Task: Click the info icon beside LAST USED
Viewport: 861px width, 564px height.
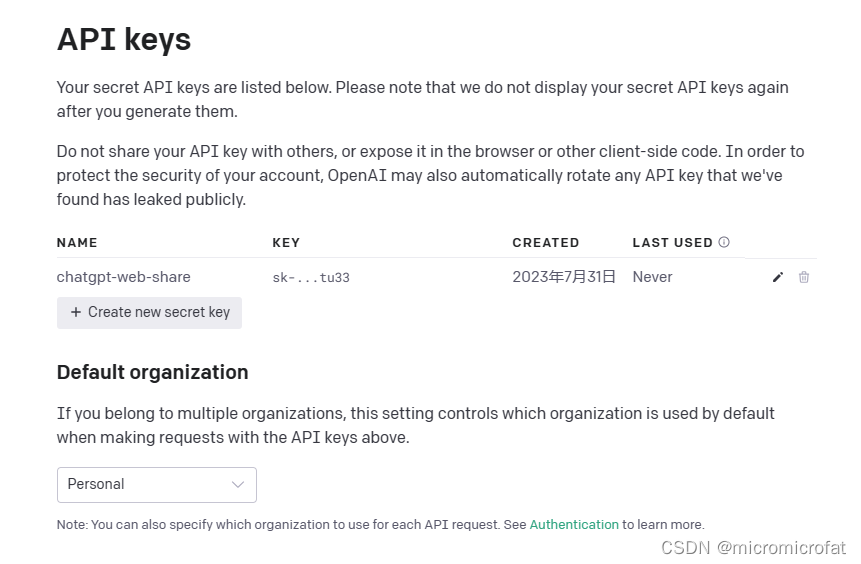Action: [x=724, y=242]
